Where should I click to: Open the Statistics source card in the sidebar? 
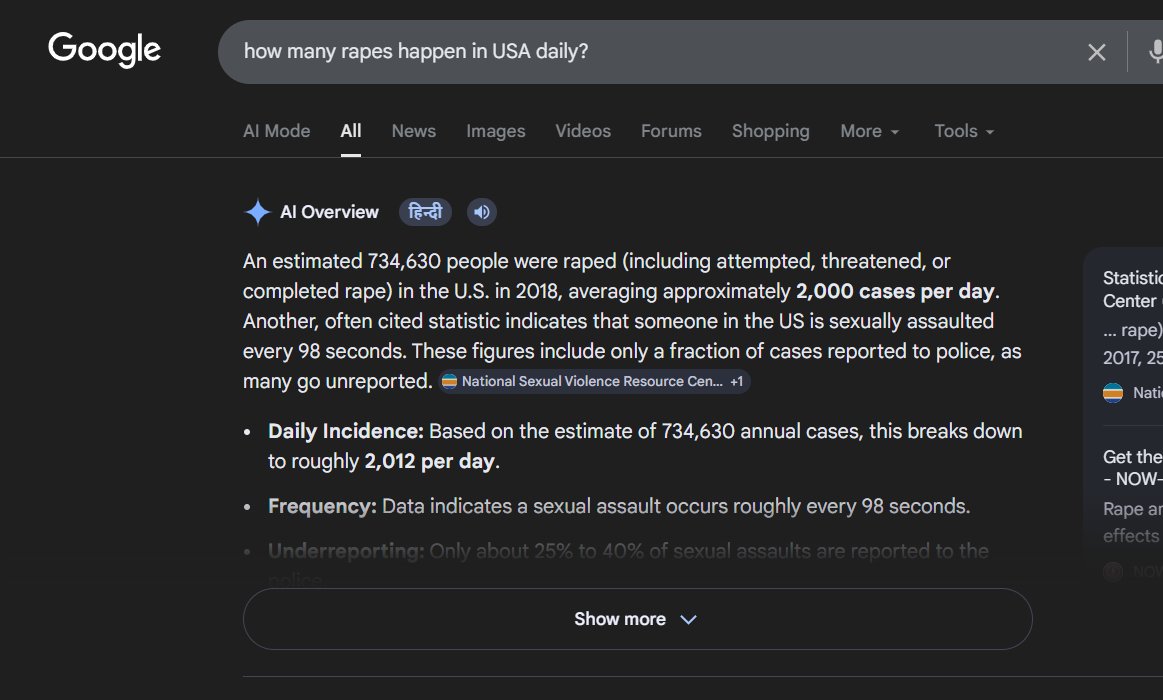[1133, 337]
